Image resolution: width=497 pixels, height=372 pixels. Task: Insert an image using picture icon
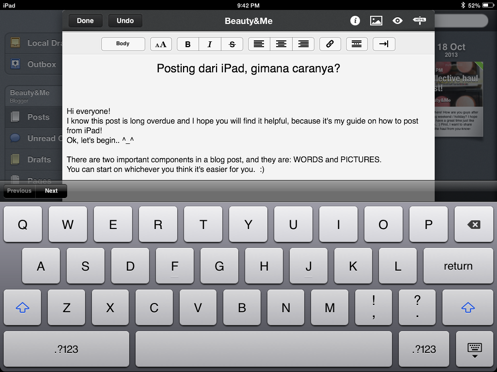point(376,21)
